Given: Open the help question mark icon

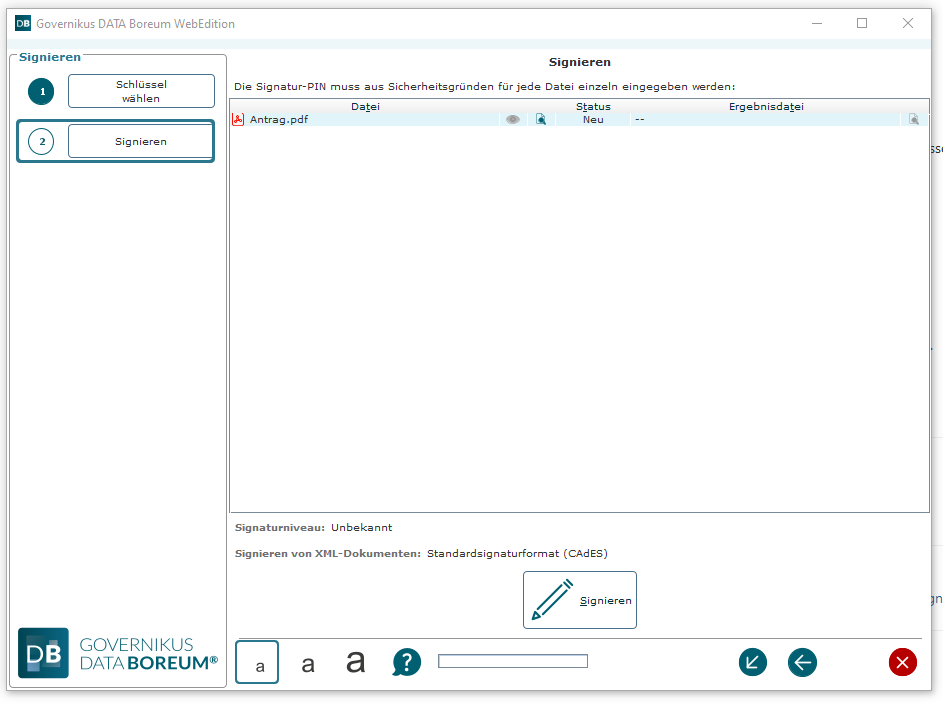Looking at the screenshot, I should click(407, 662).
